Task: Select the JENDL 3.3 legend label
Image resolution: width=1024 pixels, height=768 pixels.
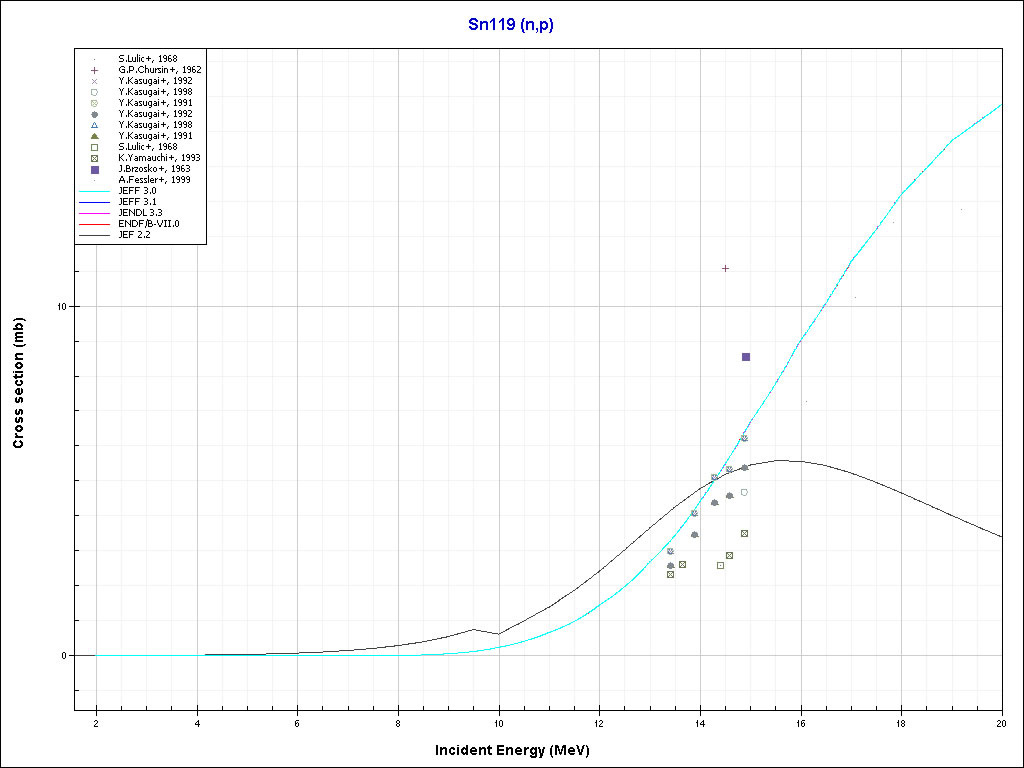Action: tap(140, 213)
